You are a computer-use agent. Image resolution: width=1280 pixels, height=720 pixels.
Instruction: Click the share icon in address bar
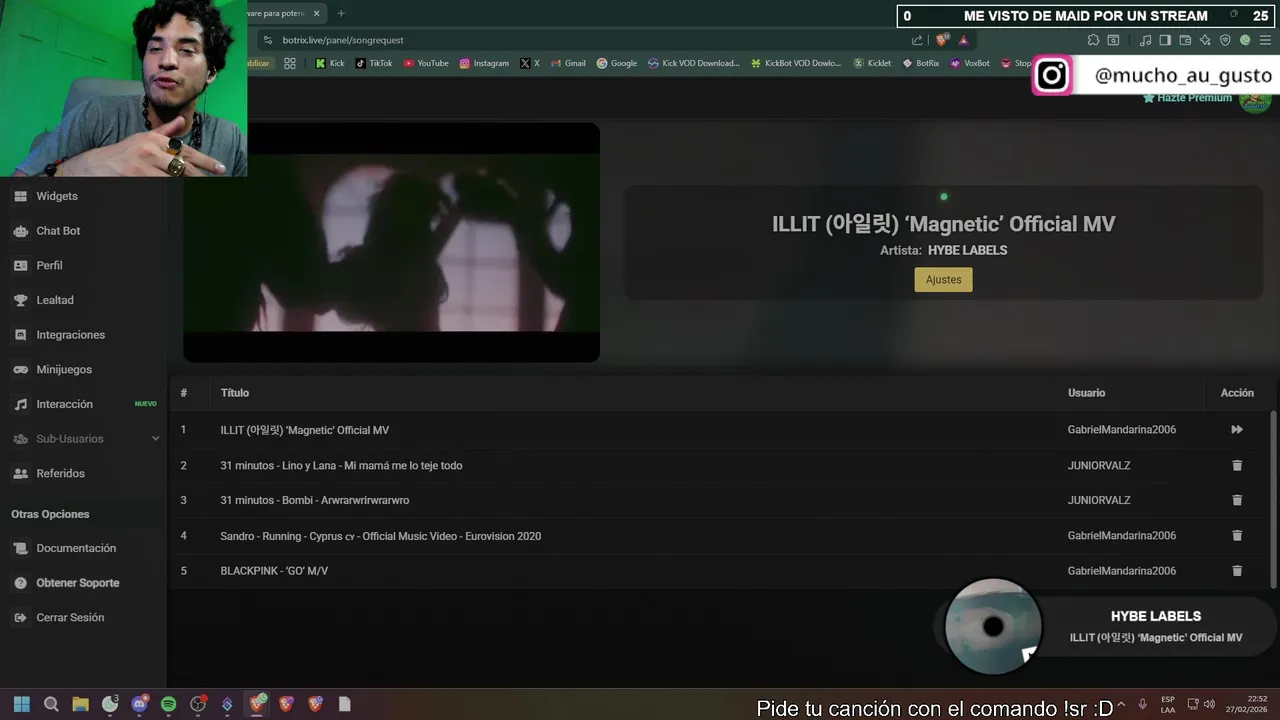pyautogui.click(x=917, y=40)
